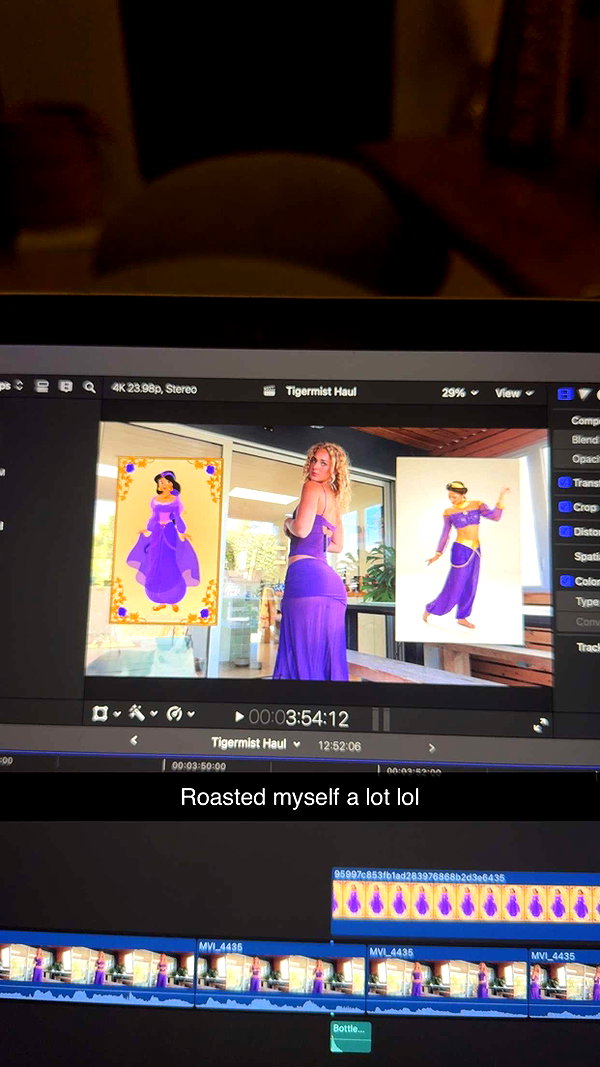Open the View options dropdown
Screen dimensions: 600x1067
[514, 393]
